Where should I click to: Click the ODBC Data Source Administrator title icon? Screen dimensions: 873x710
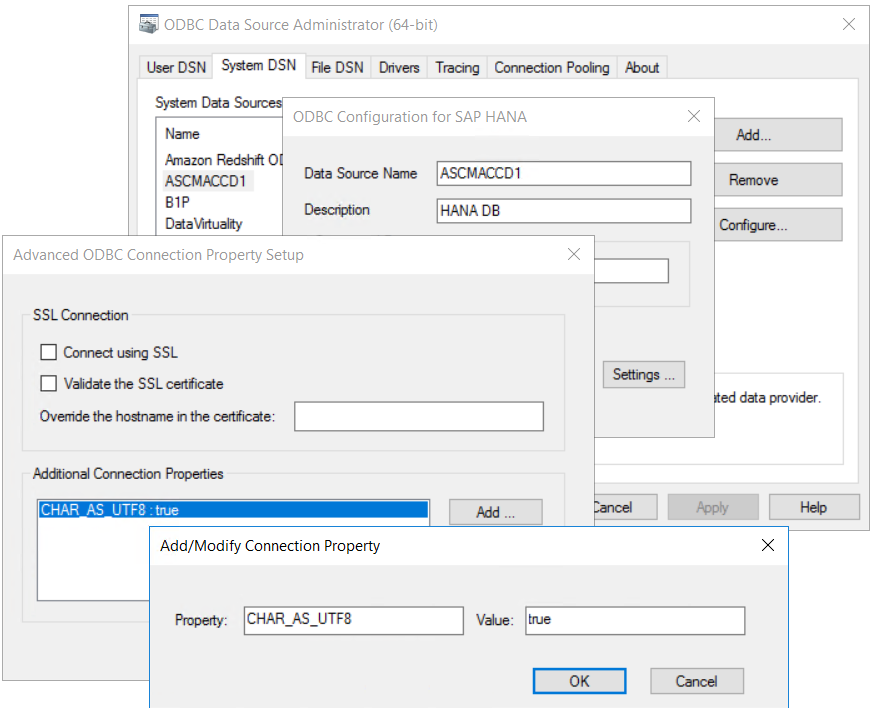149,24
